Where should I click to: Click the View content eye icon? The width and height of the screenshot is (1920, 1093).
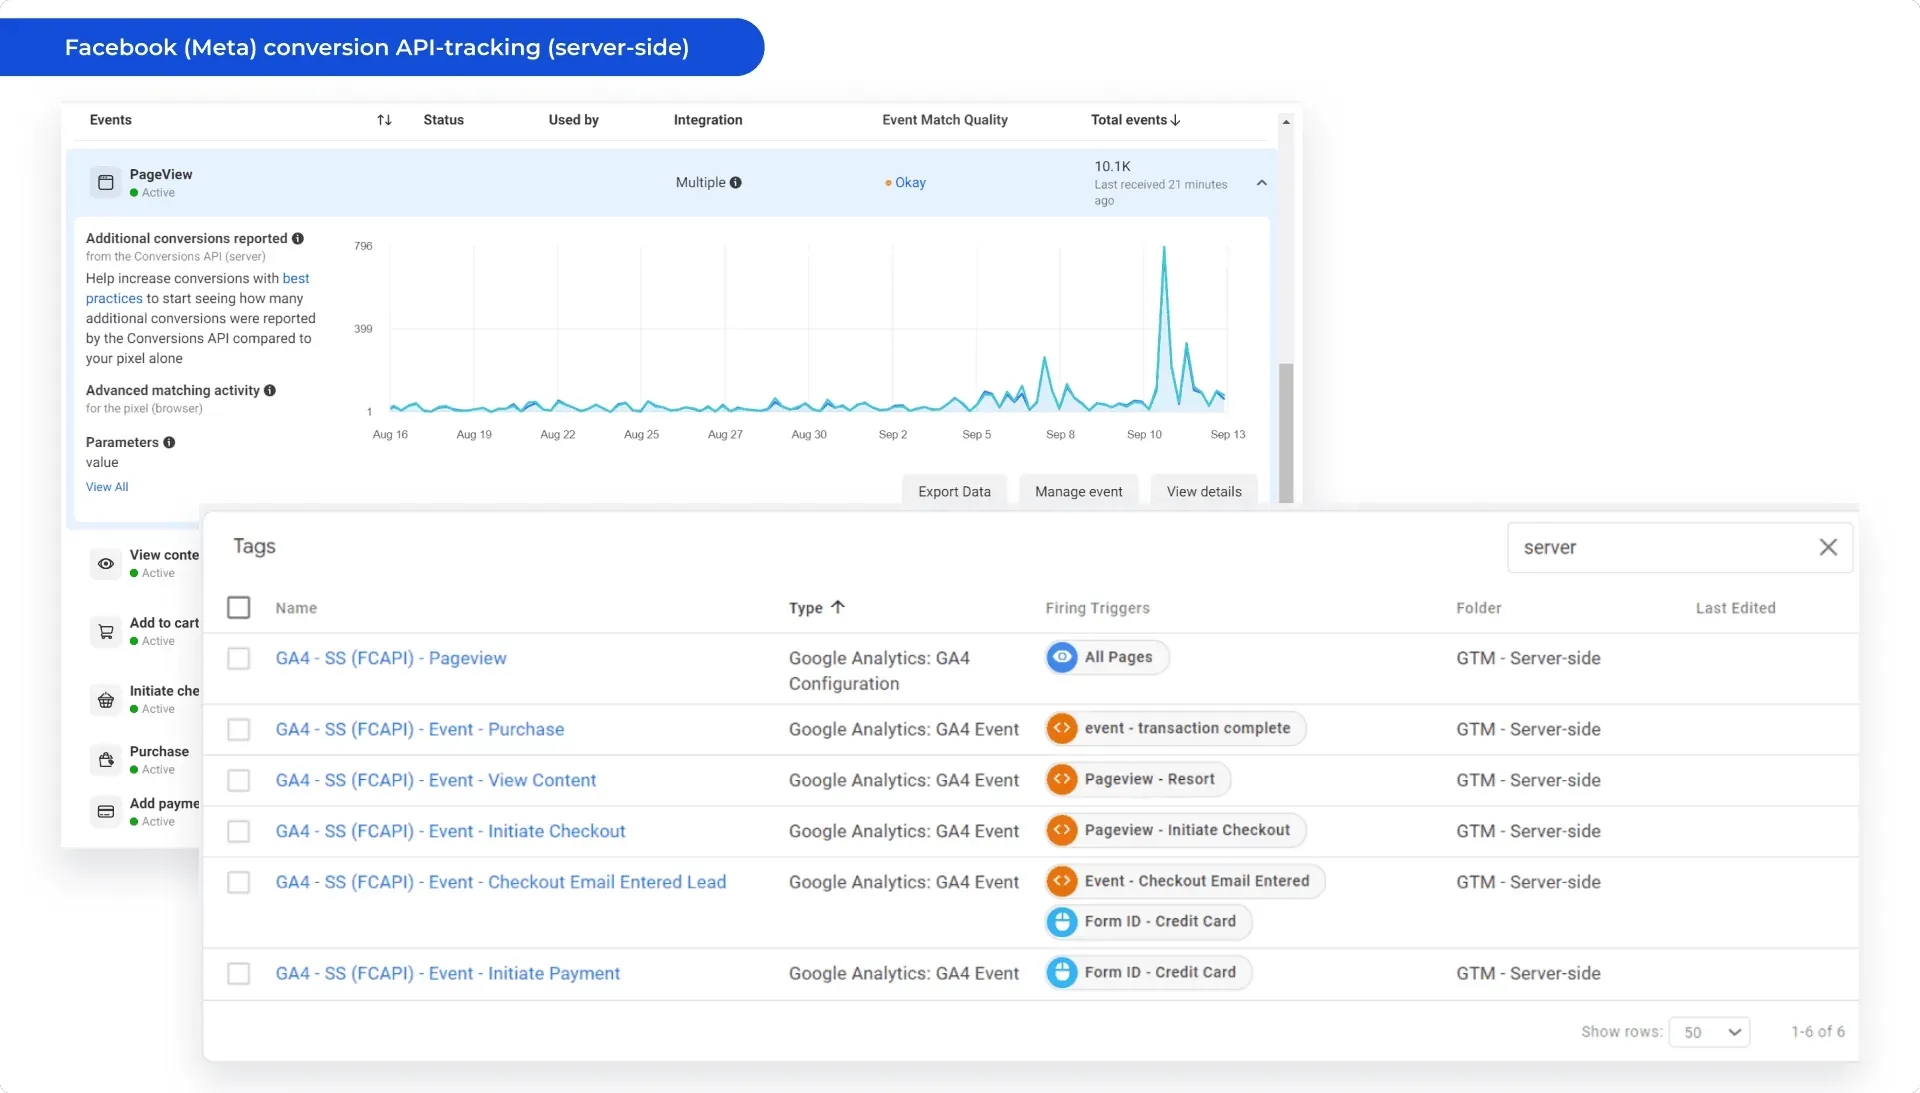point(106,564)
